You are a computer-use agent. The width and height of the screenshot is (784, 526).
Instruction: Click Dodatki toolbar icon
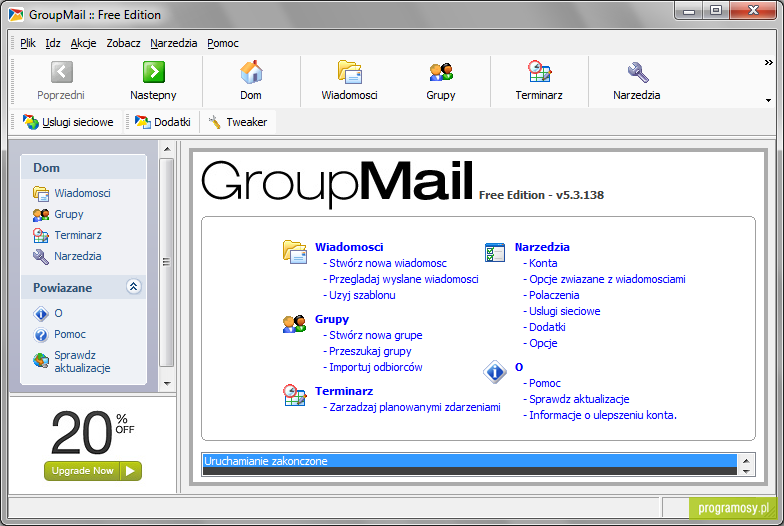[x=142, y=122]
